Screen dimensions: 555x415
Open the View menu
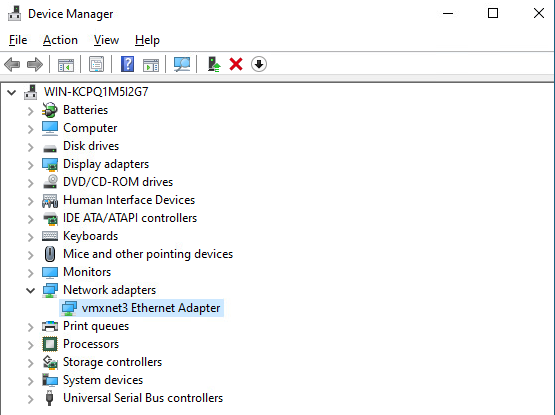tap(106, 40)
